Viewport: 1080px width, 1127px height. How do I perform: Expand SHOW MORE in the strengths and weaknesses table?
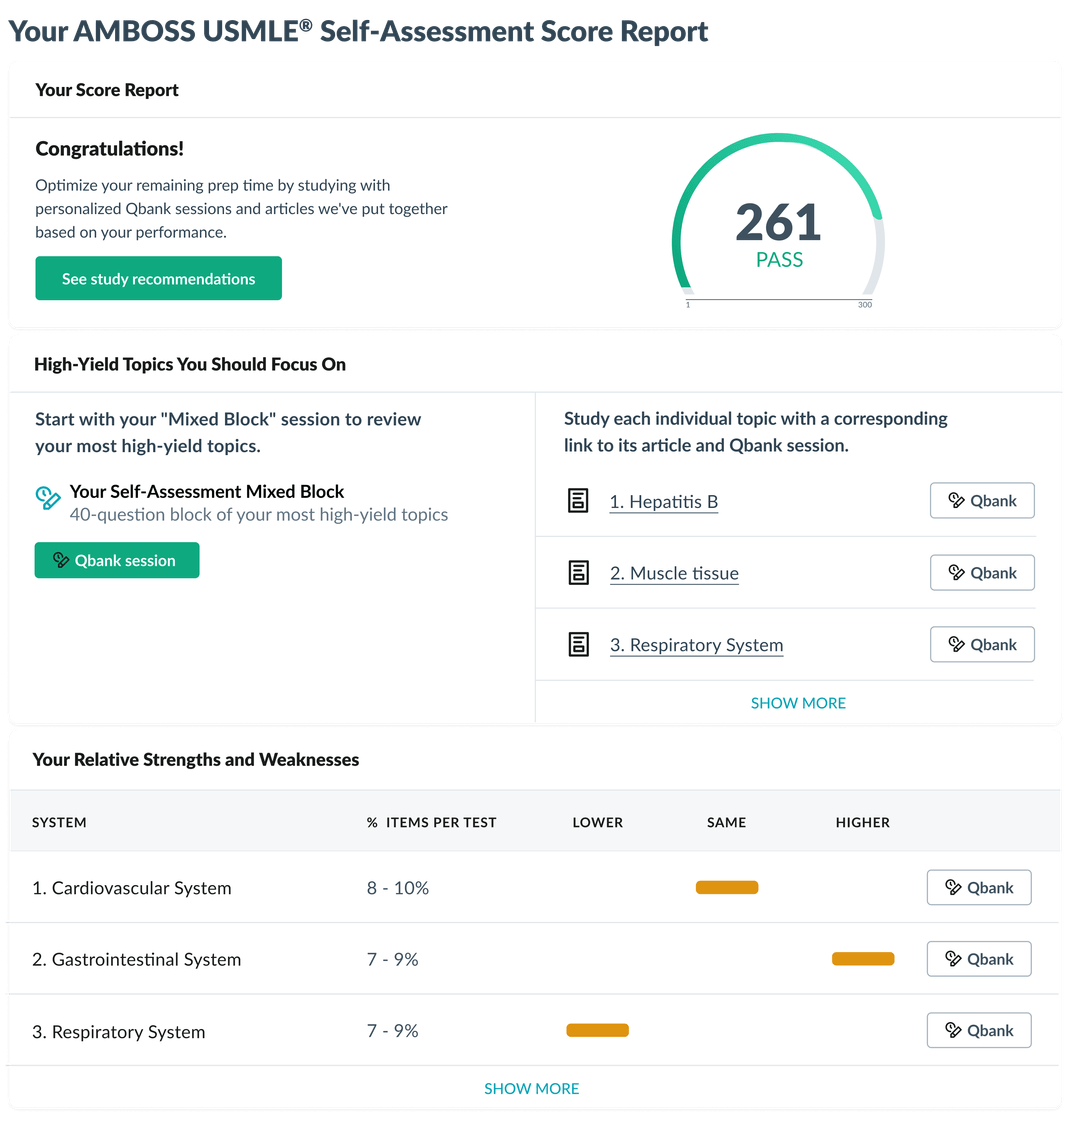531,1088
